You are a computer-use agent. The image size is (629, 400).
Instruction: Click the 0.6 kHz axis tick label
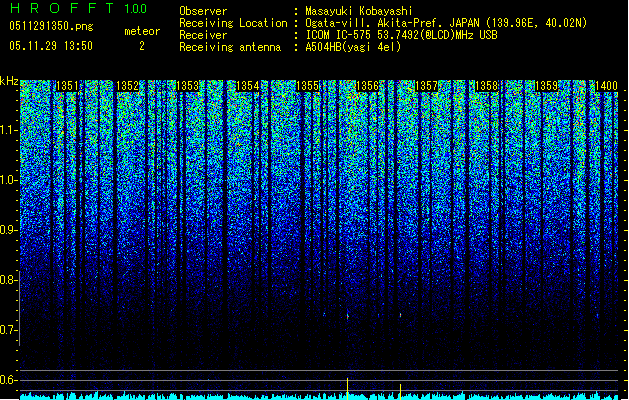[x=8, y=380]
